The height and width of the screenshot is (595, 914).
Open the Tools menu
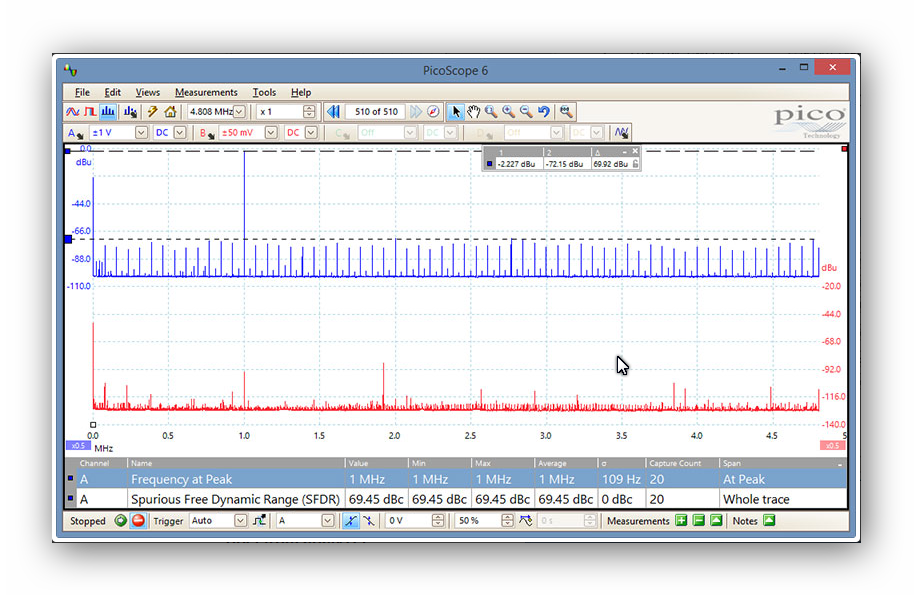pyautogui.click(x=264, y=92)
